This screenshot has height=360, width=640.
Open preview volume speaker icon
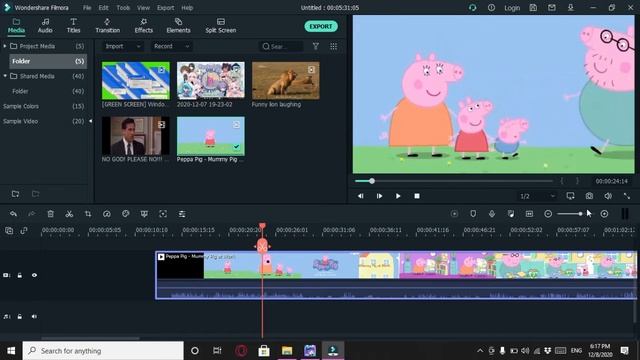point(608,196)
